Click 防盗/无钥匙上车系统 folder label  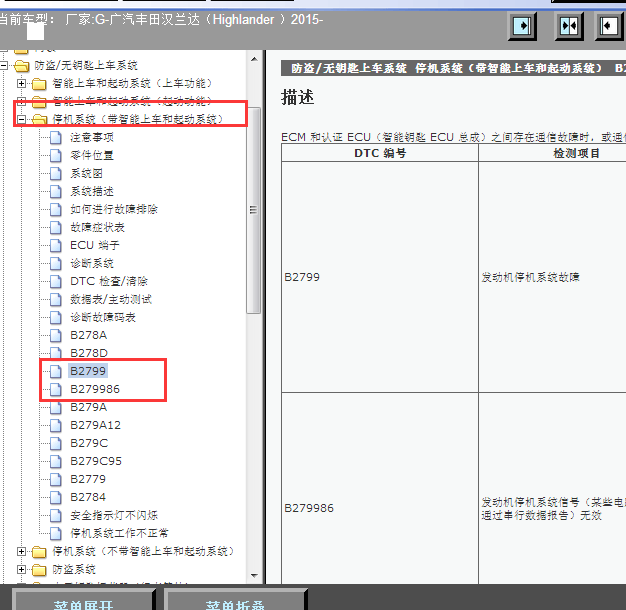coord(86,65)
